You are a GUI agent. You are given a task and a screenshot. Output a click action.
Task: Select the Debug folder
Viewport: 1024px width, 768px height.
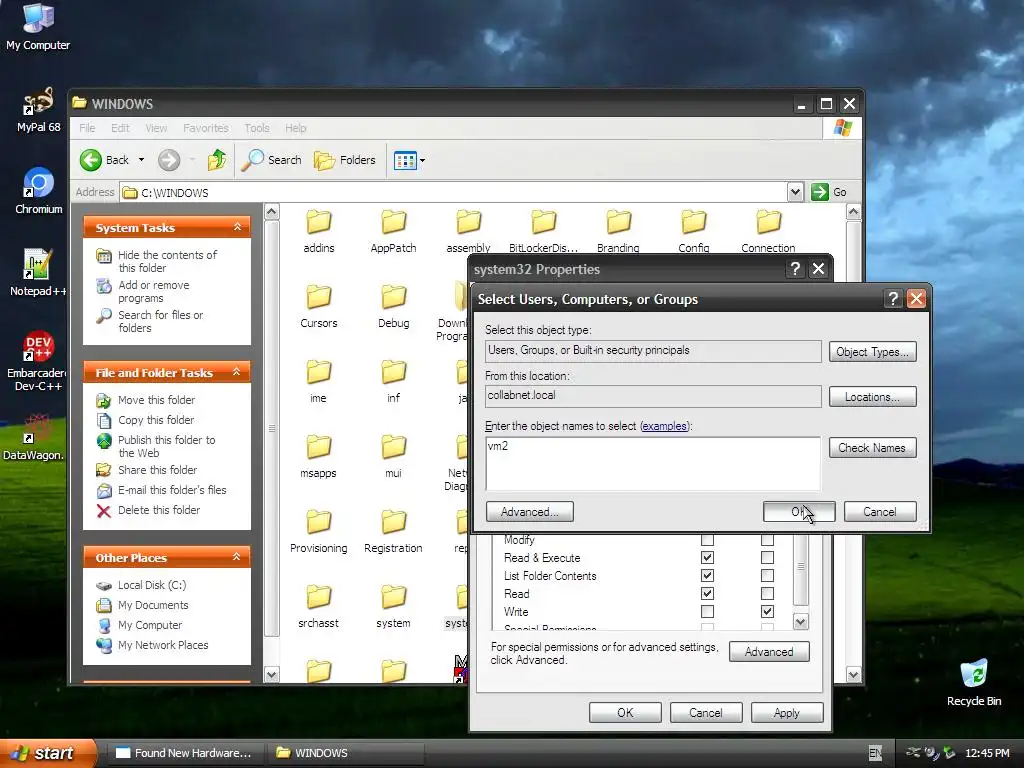pos(393,306)
